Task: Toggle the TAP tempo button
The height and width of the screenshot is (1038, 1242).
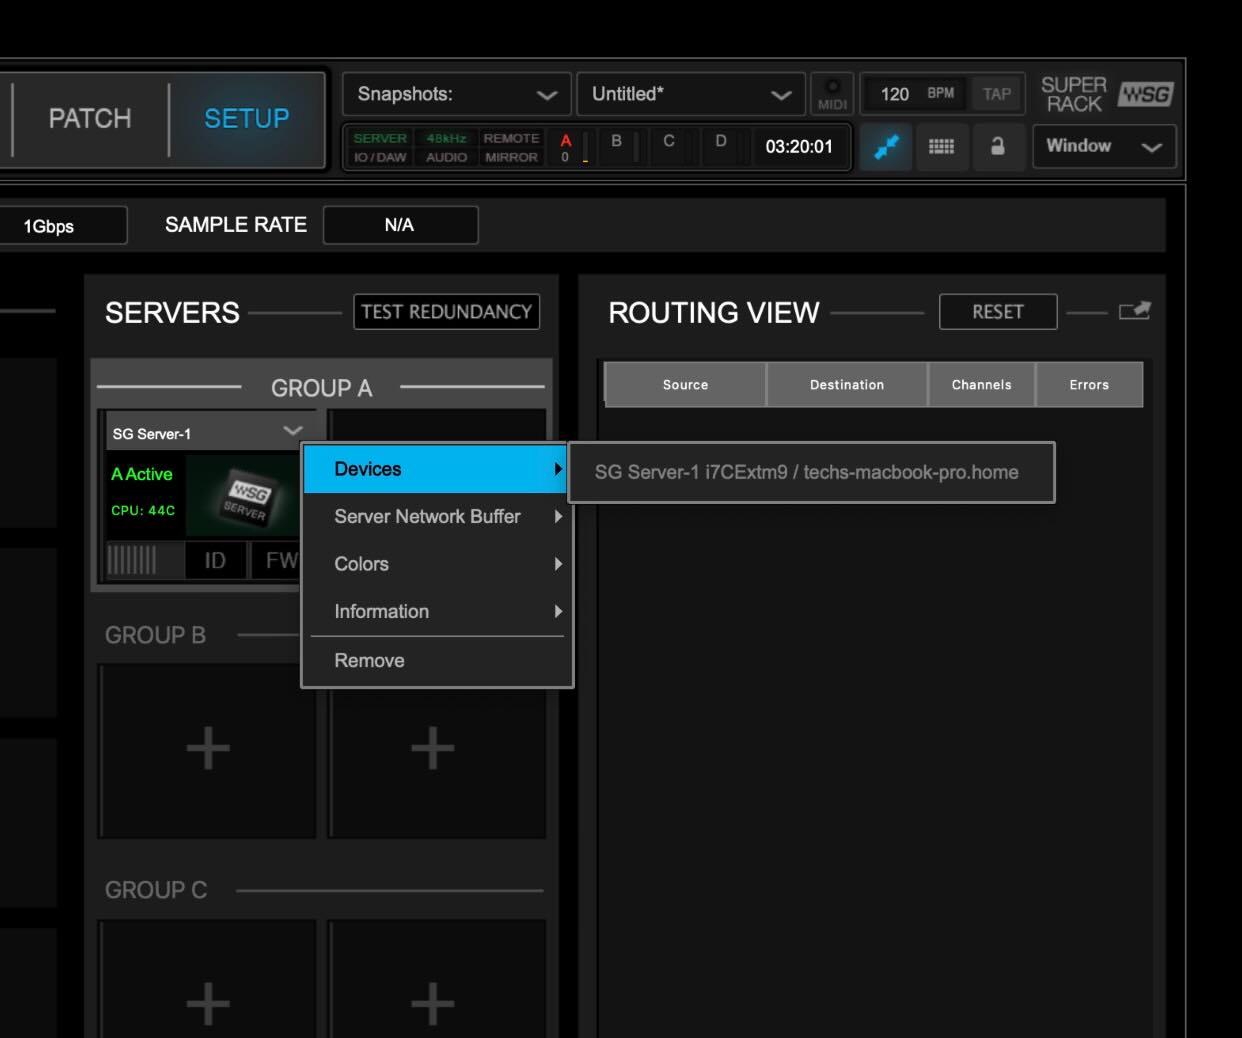Action: pos(996,94)
